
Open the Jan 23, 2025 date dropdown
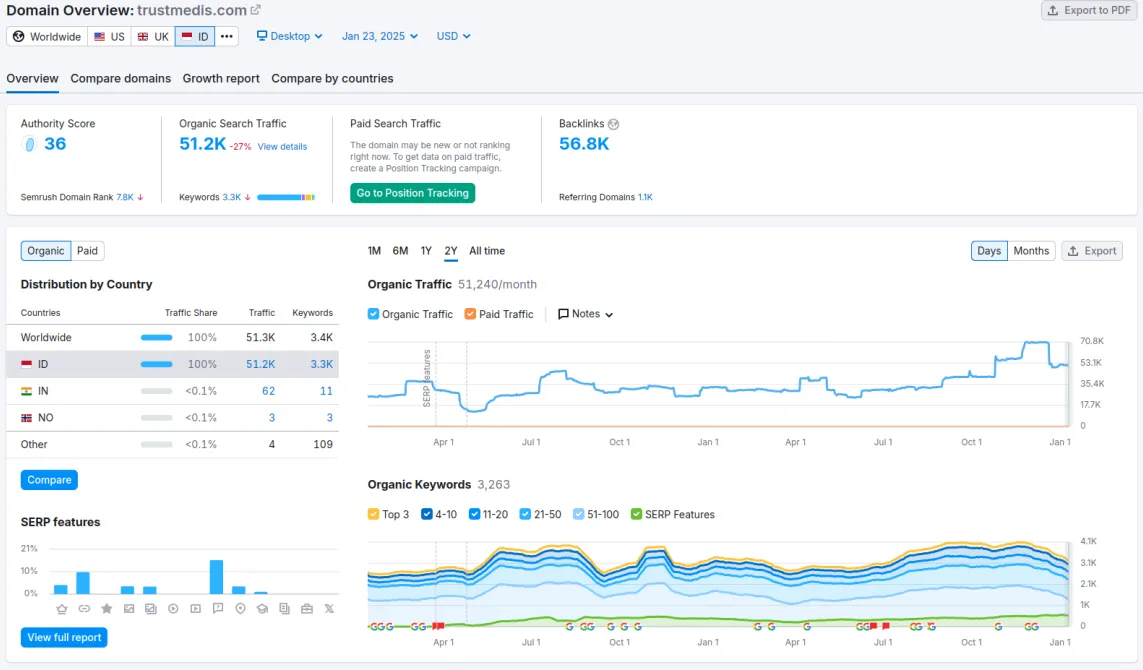(x=380, y=36)
